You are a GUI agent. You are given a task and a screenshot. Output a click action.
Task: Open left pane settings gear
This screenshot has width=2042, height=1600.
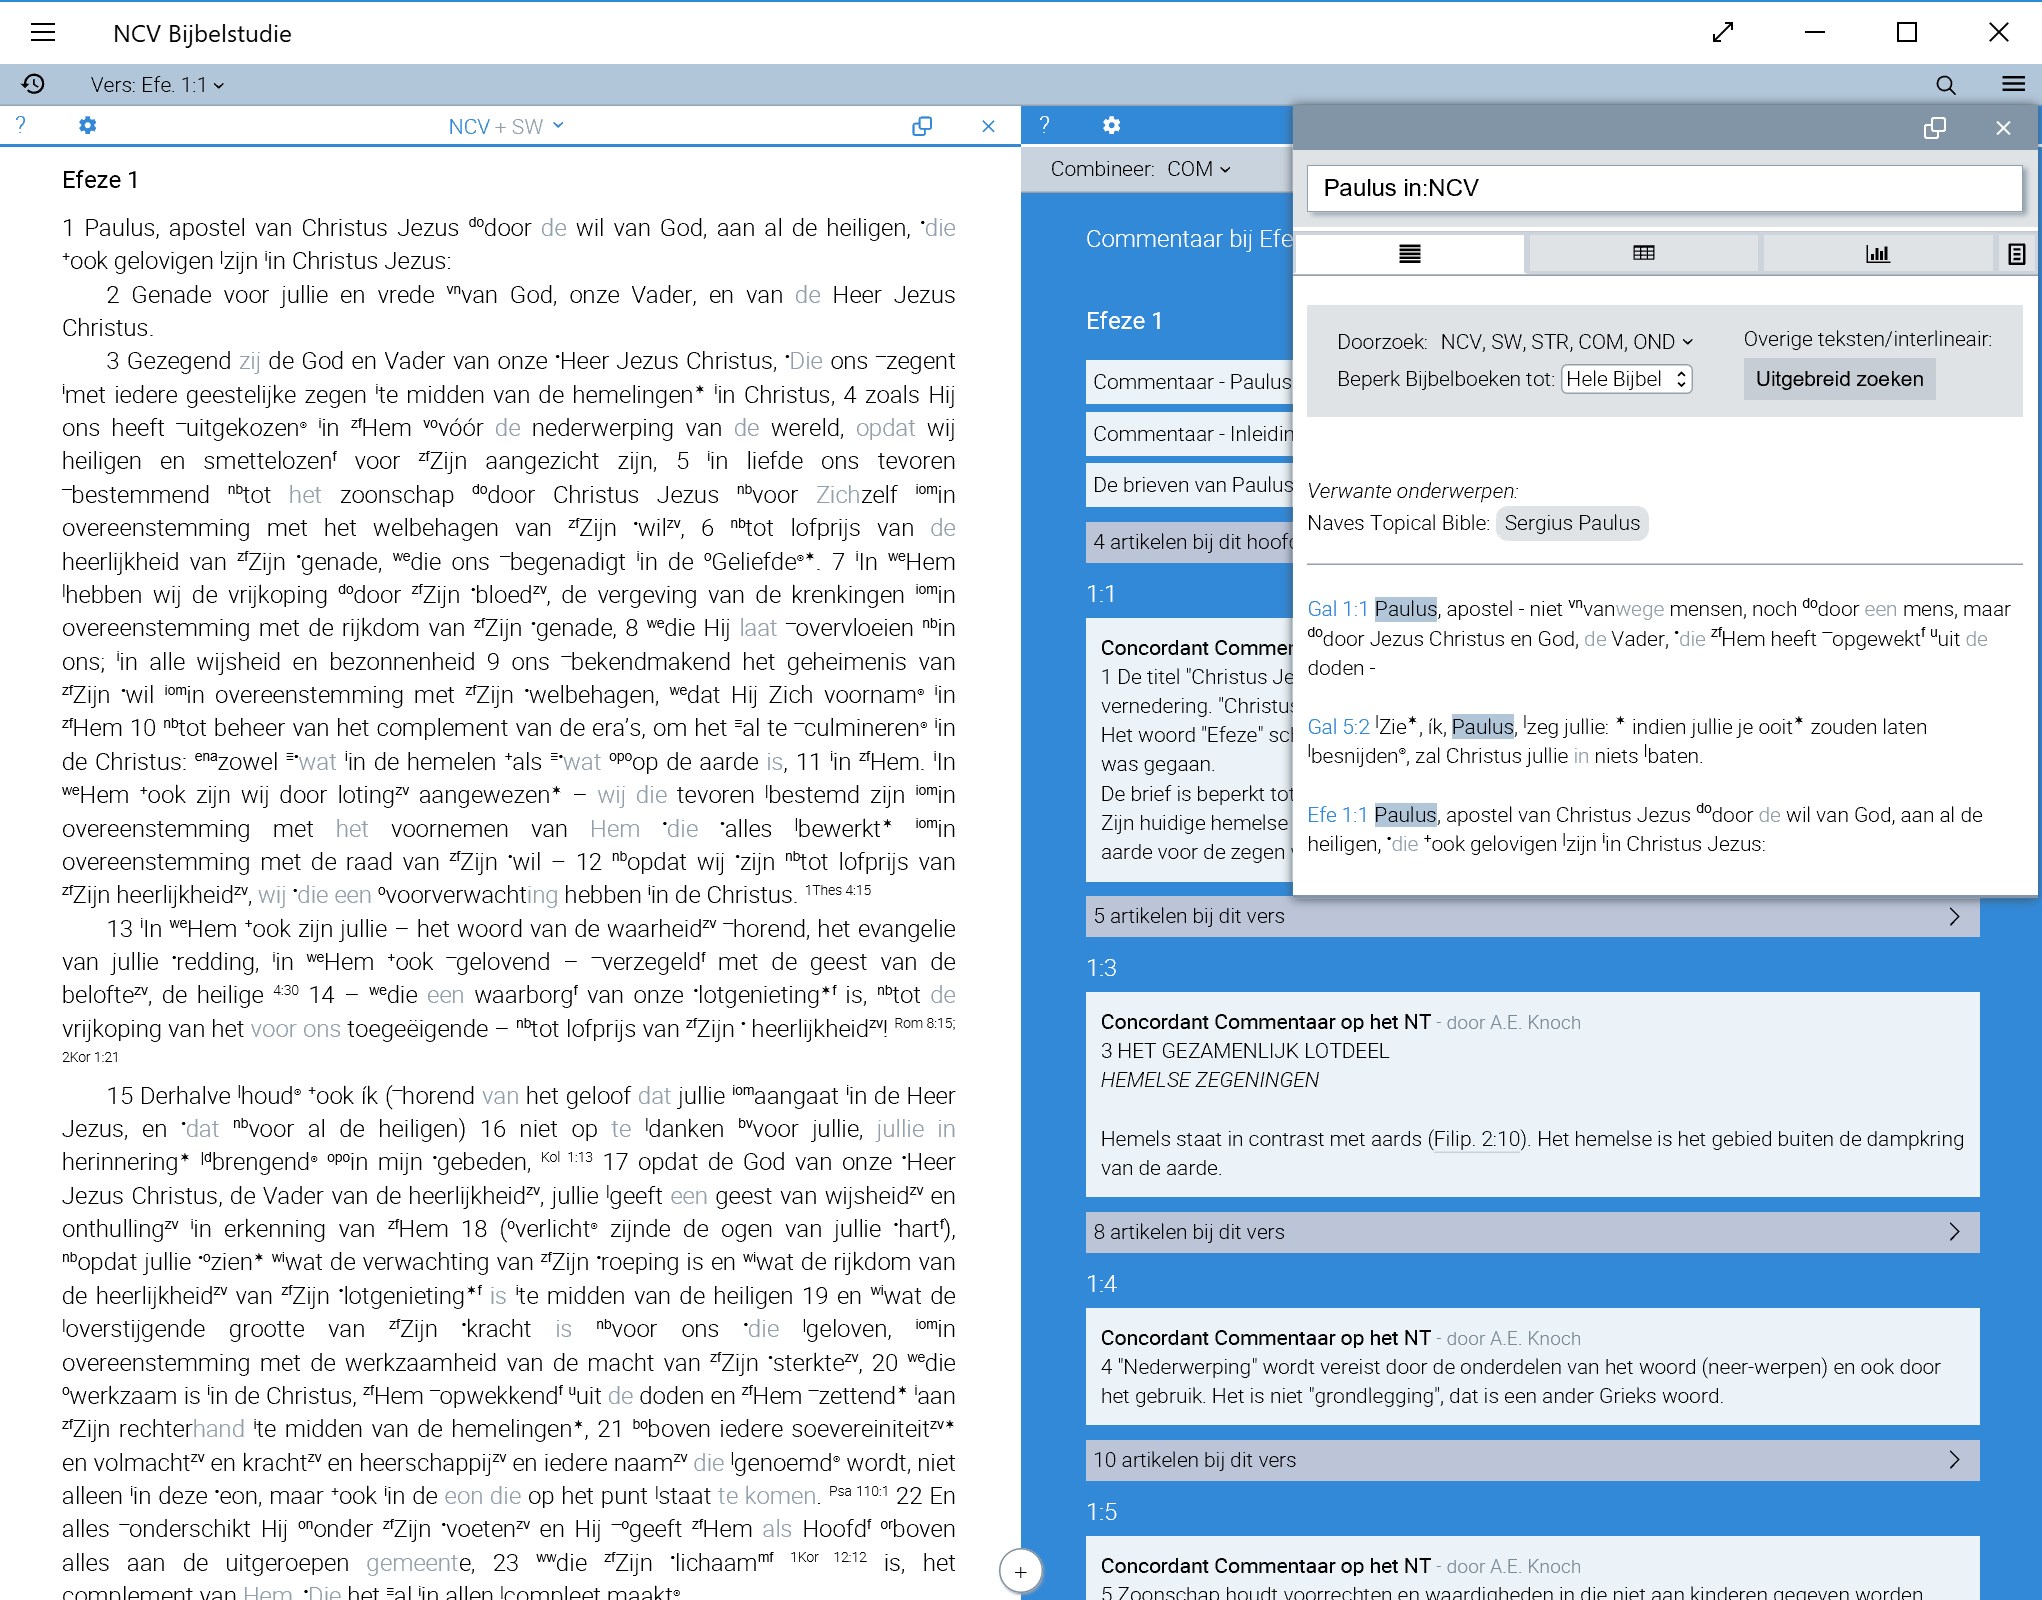tap(88, 126)
